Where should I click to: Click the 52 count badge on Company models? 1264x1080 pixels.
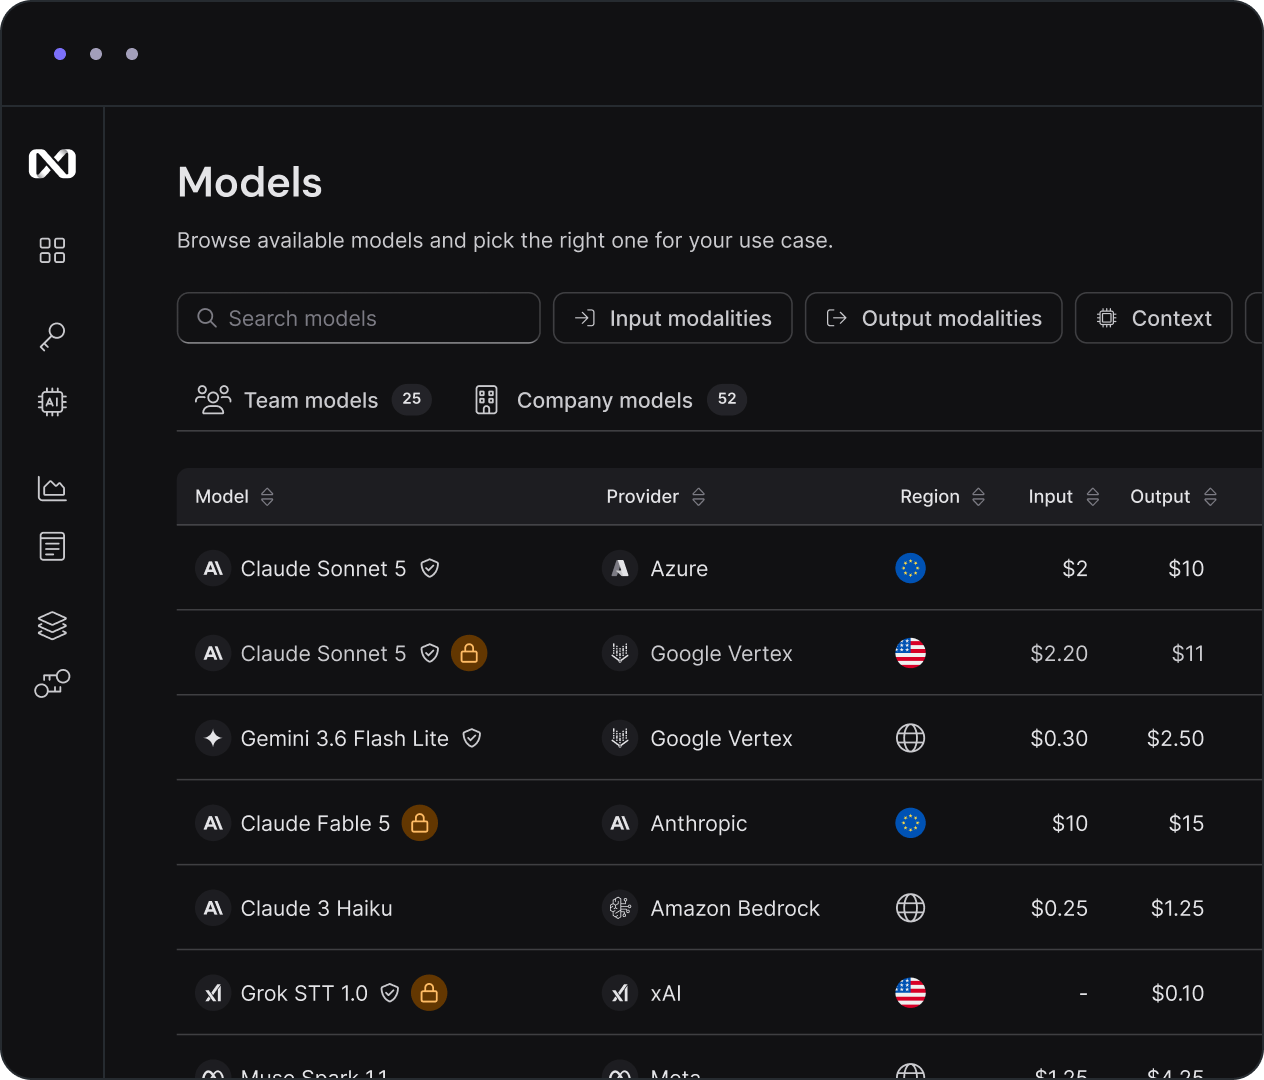727,399
